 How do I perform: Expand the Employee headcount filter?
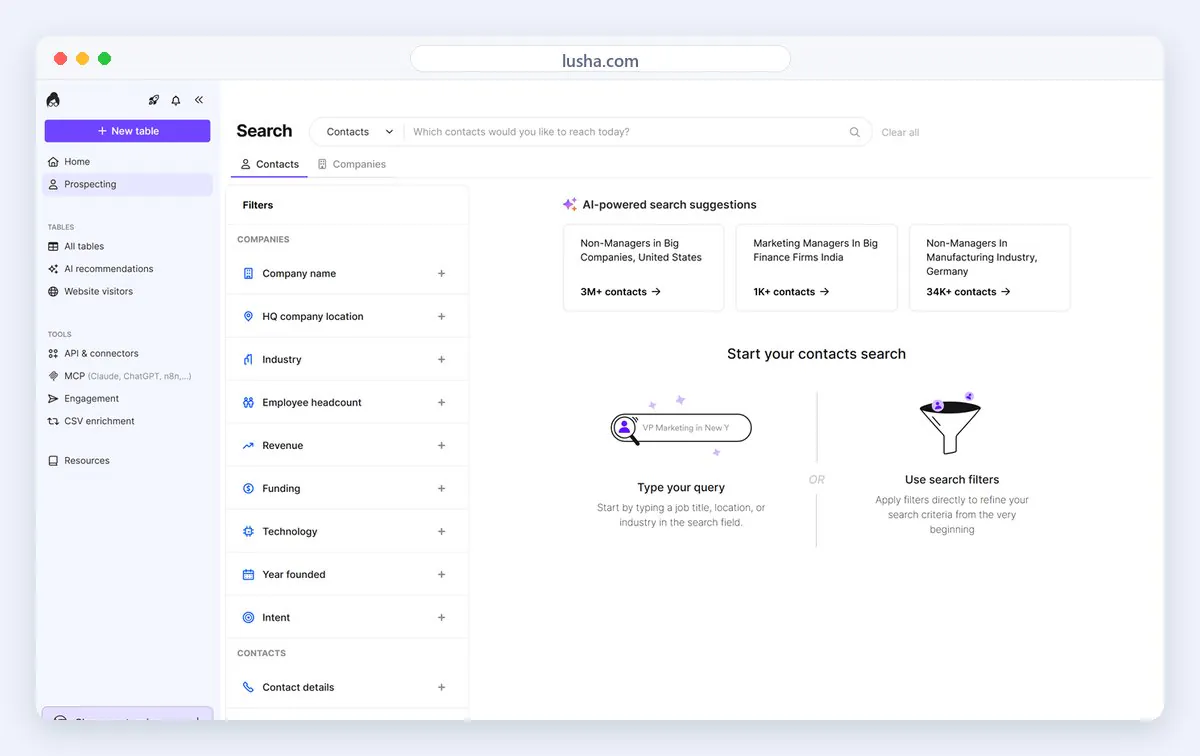point(441,402)
